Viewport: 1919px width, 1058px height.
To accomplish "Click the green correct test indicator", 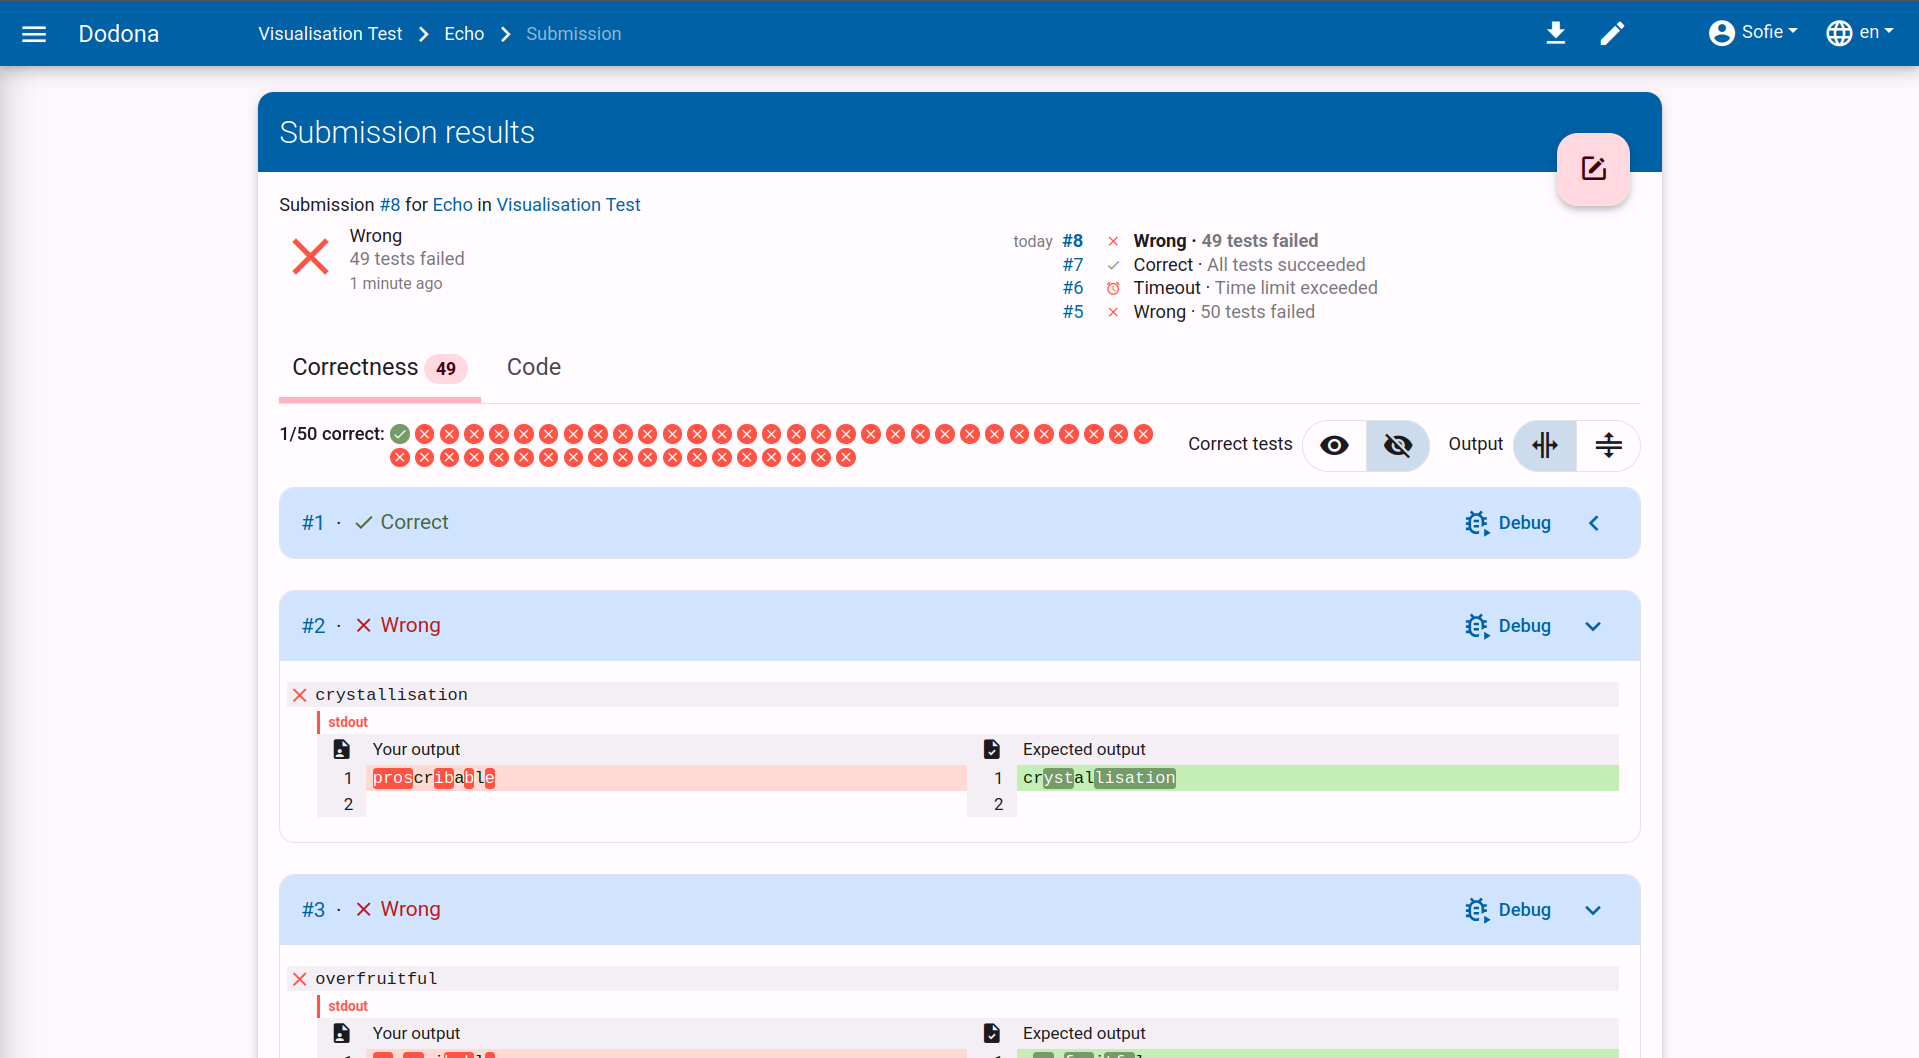I will click(x=400, y=434).
